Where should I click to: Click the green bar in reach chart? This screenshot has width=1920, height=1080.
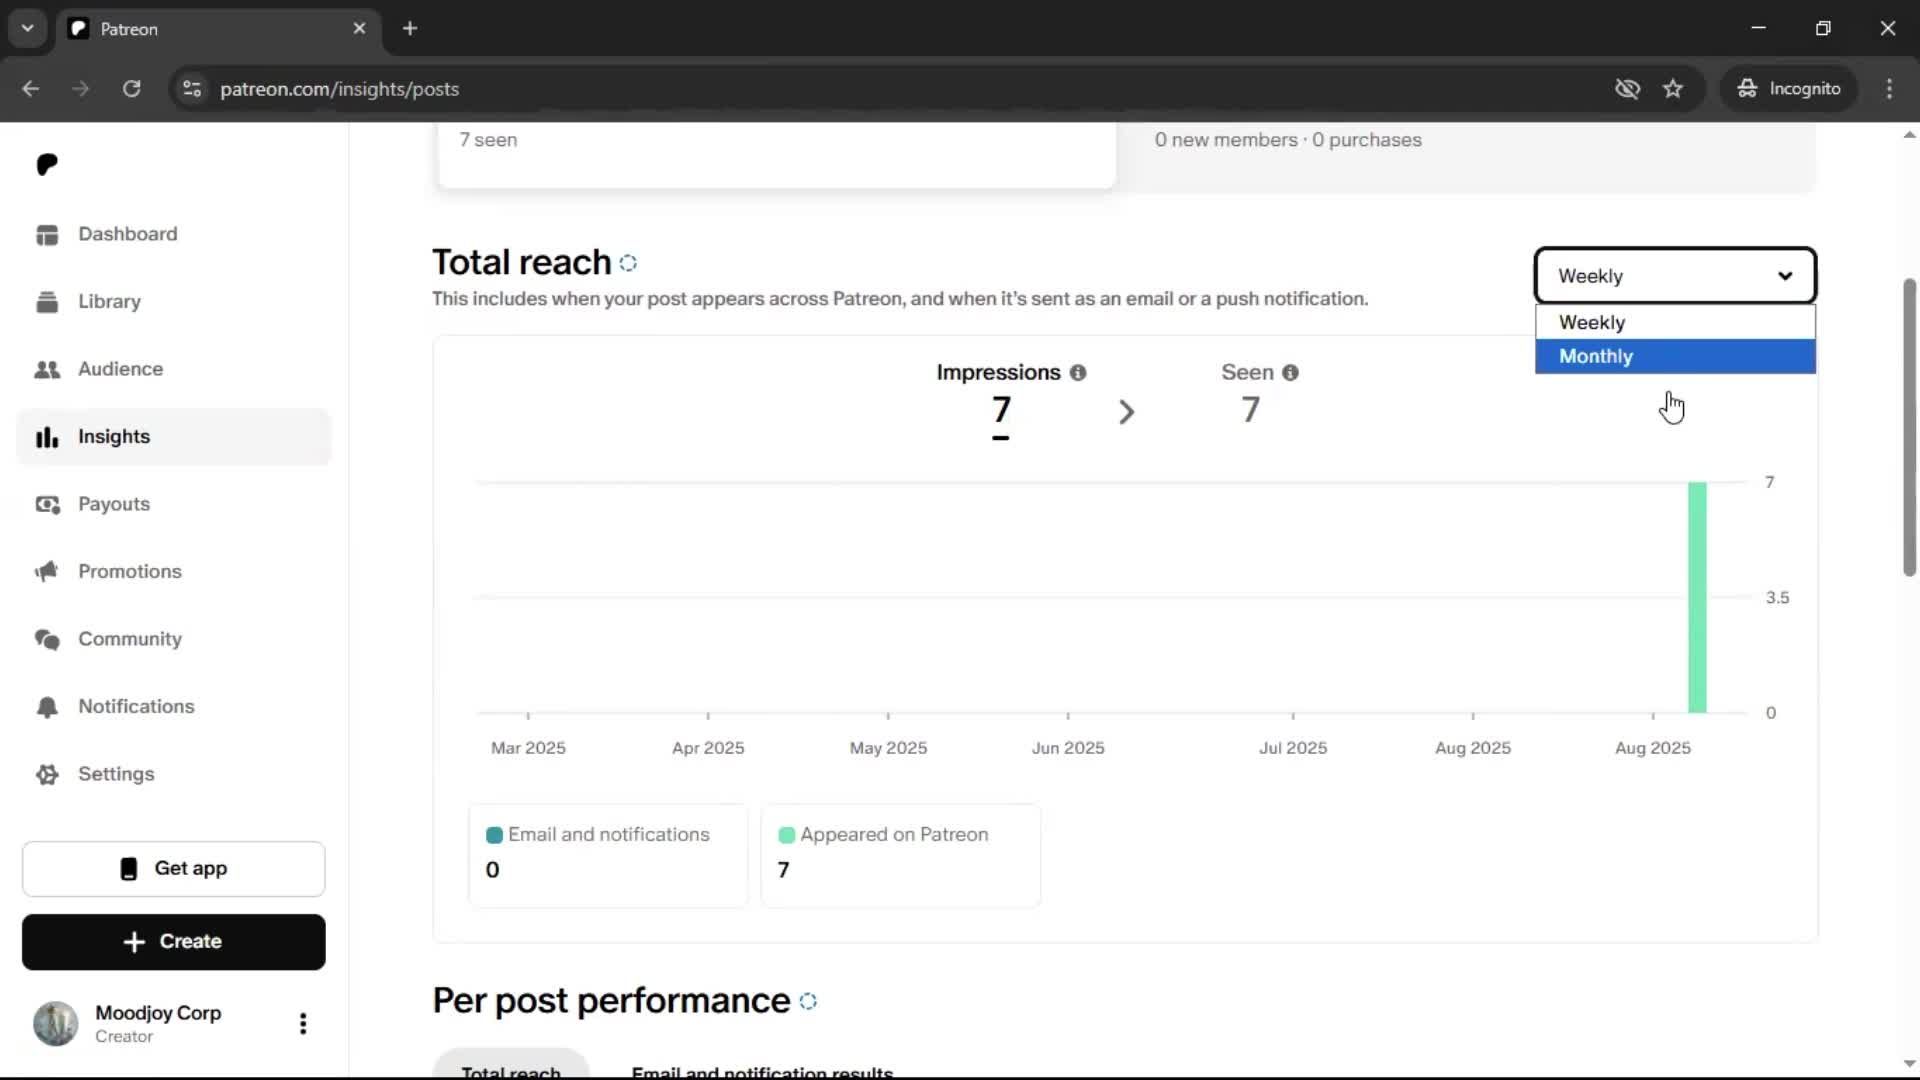pos(1697,597)
